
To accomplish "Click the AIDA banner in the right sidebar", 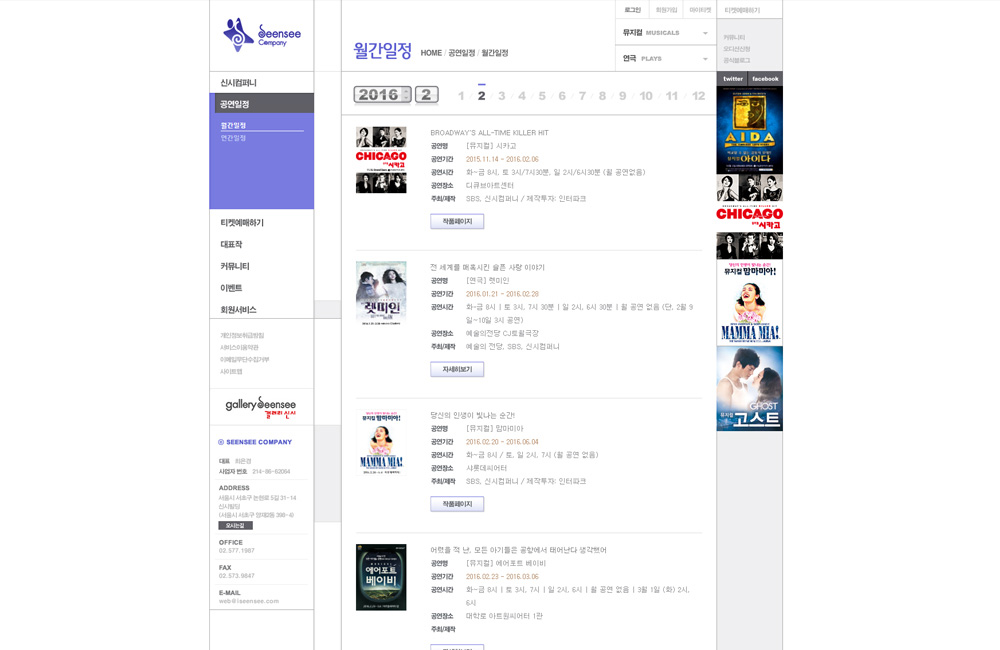I will 749,129.
